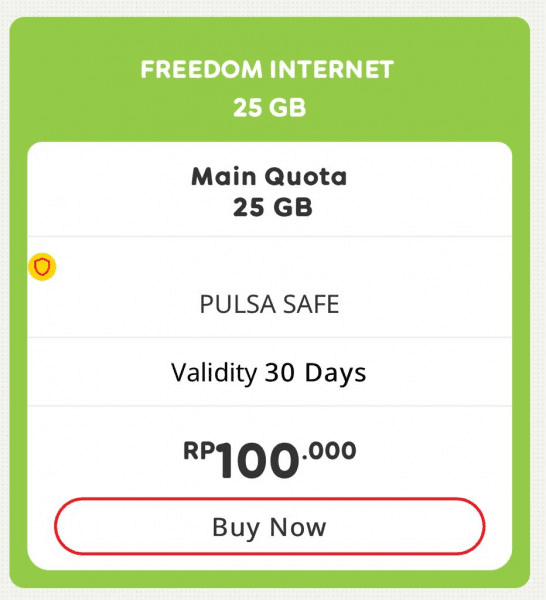Select the Validity 30 Days row
Image resolution: width=546 pixels, height=600 pixels.
click(x=269, y=372)
